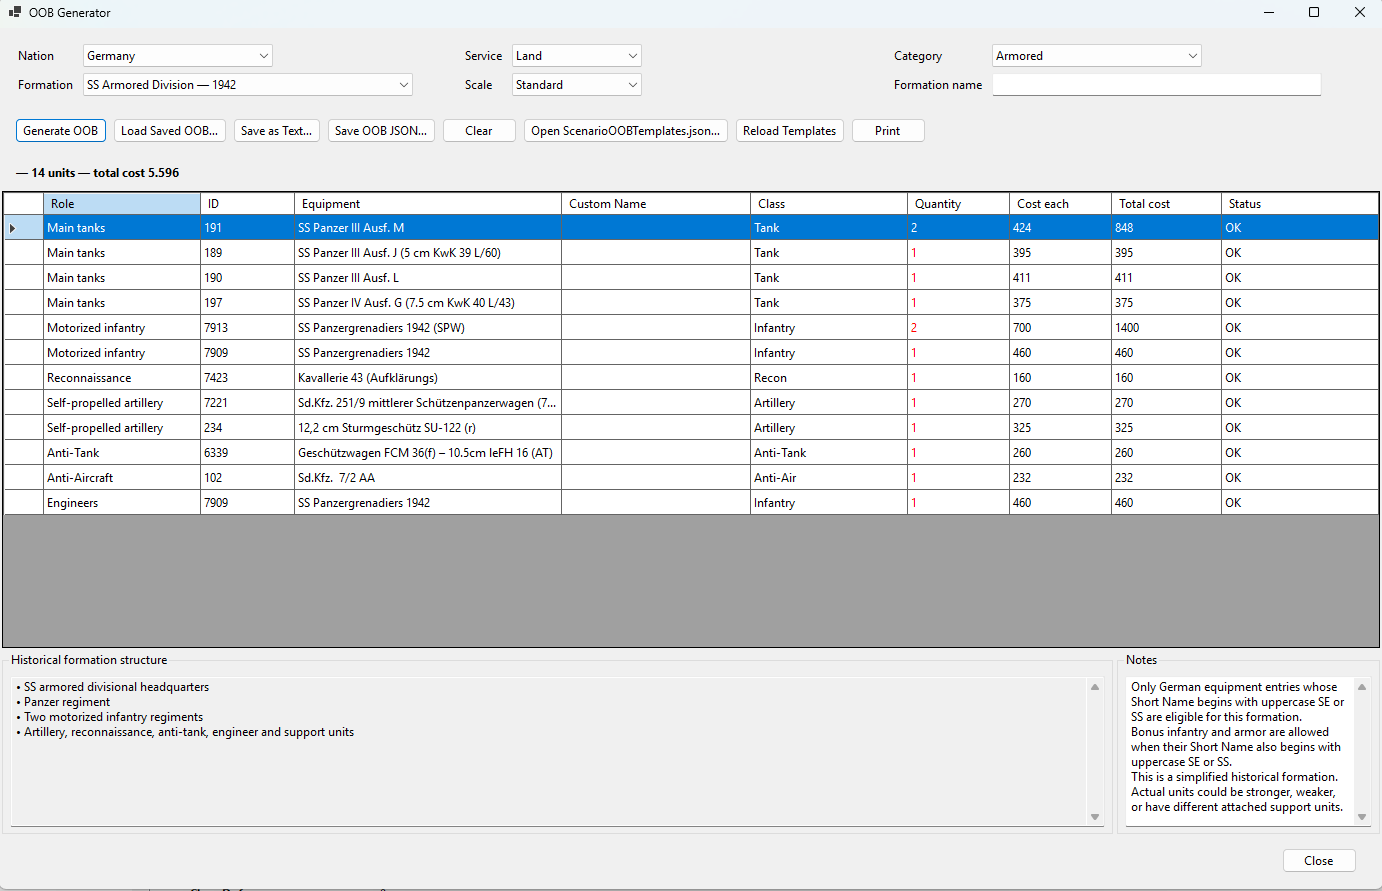1382x891 pixels.
Task: Select the Reconnaissance Kavallerie 43 row
Action: pyautogui.click(x=691, y=378)
